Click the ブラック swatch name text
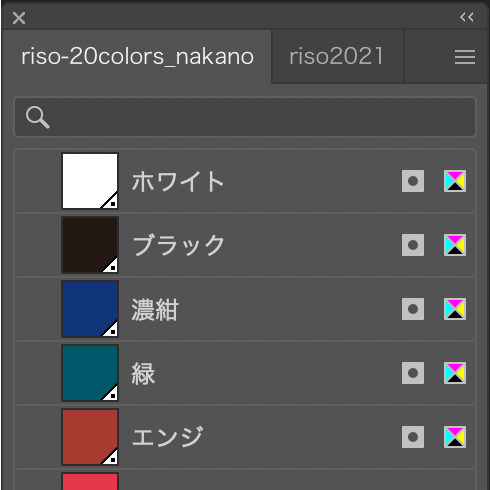 179,245
